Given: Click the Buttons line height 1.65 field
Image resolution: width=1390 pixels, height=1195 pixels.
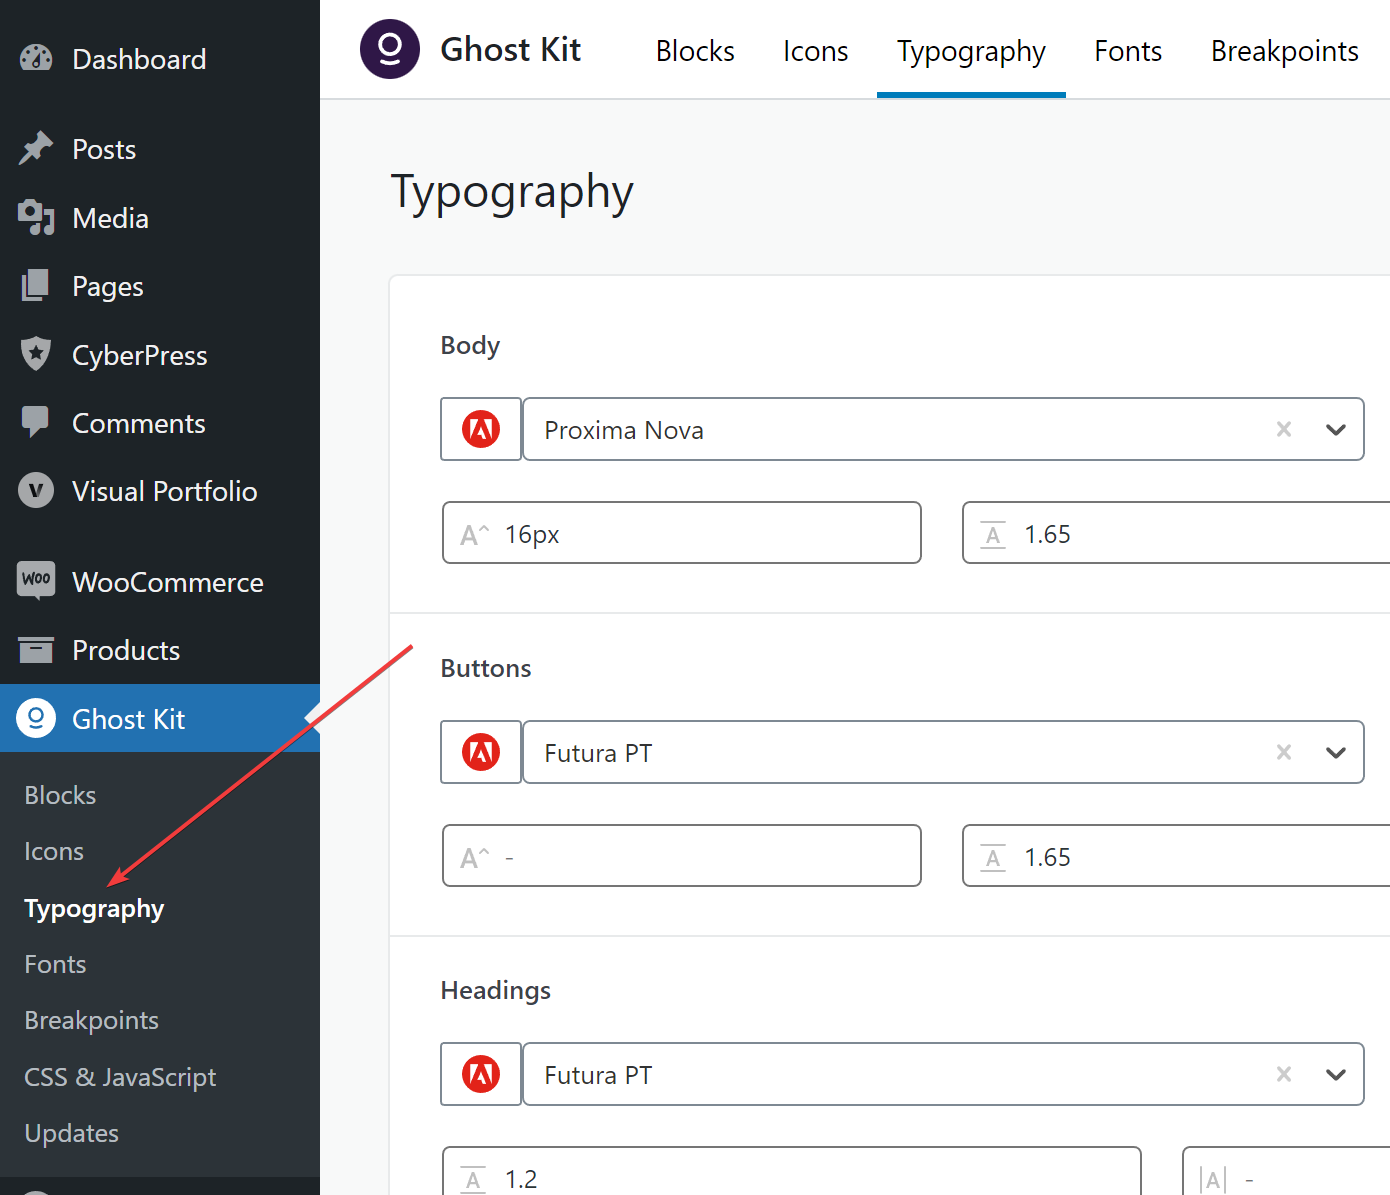Looking at the screenshot, I should coord(1176,856).
